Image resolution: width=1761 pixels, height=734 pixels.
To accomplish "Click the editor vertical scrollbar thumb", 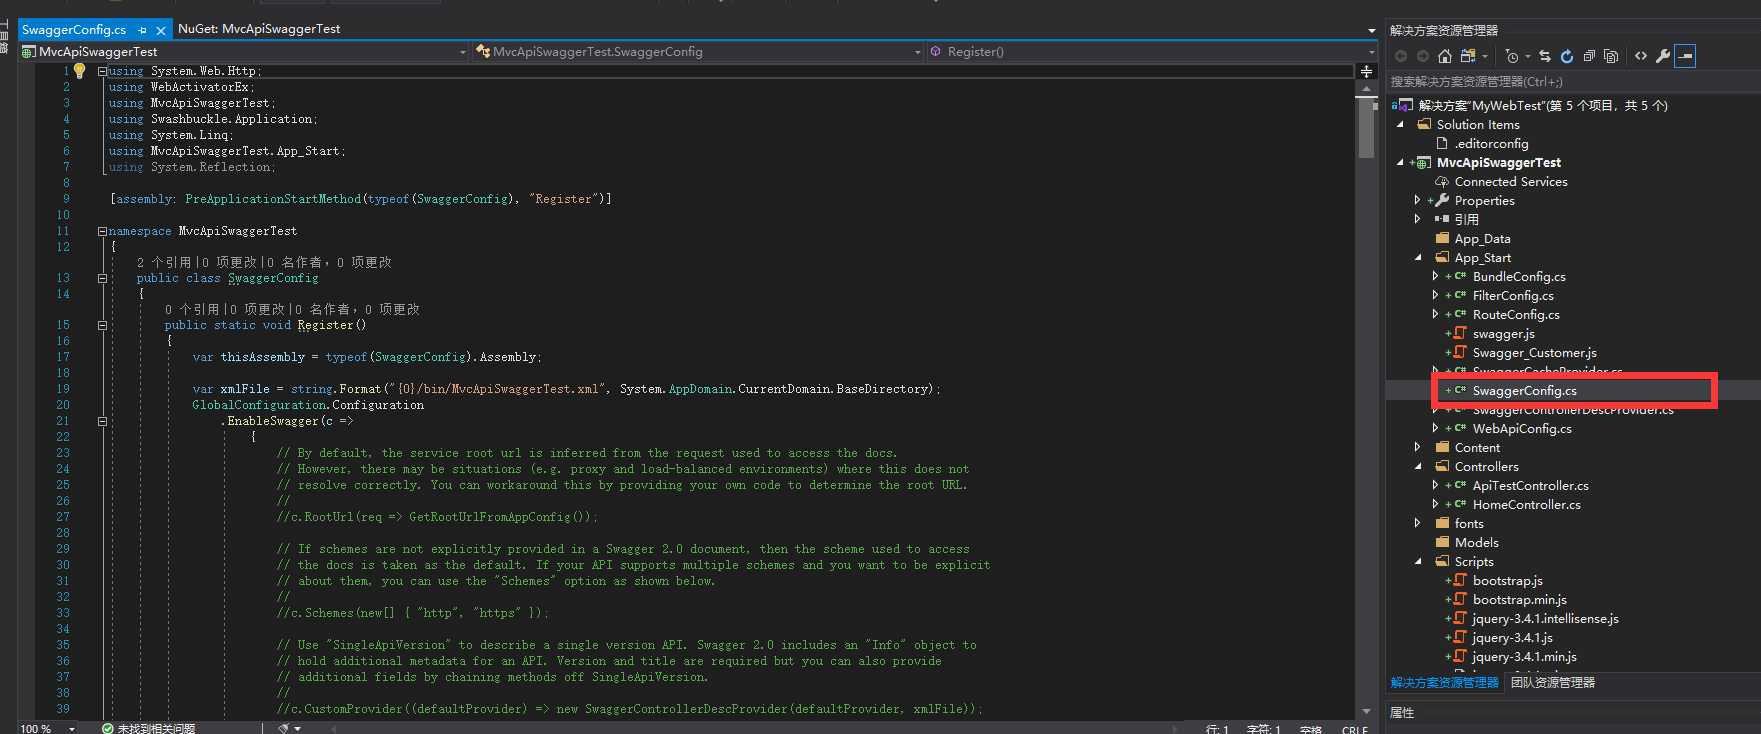I will (x=1367, y=127).
